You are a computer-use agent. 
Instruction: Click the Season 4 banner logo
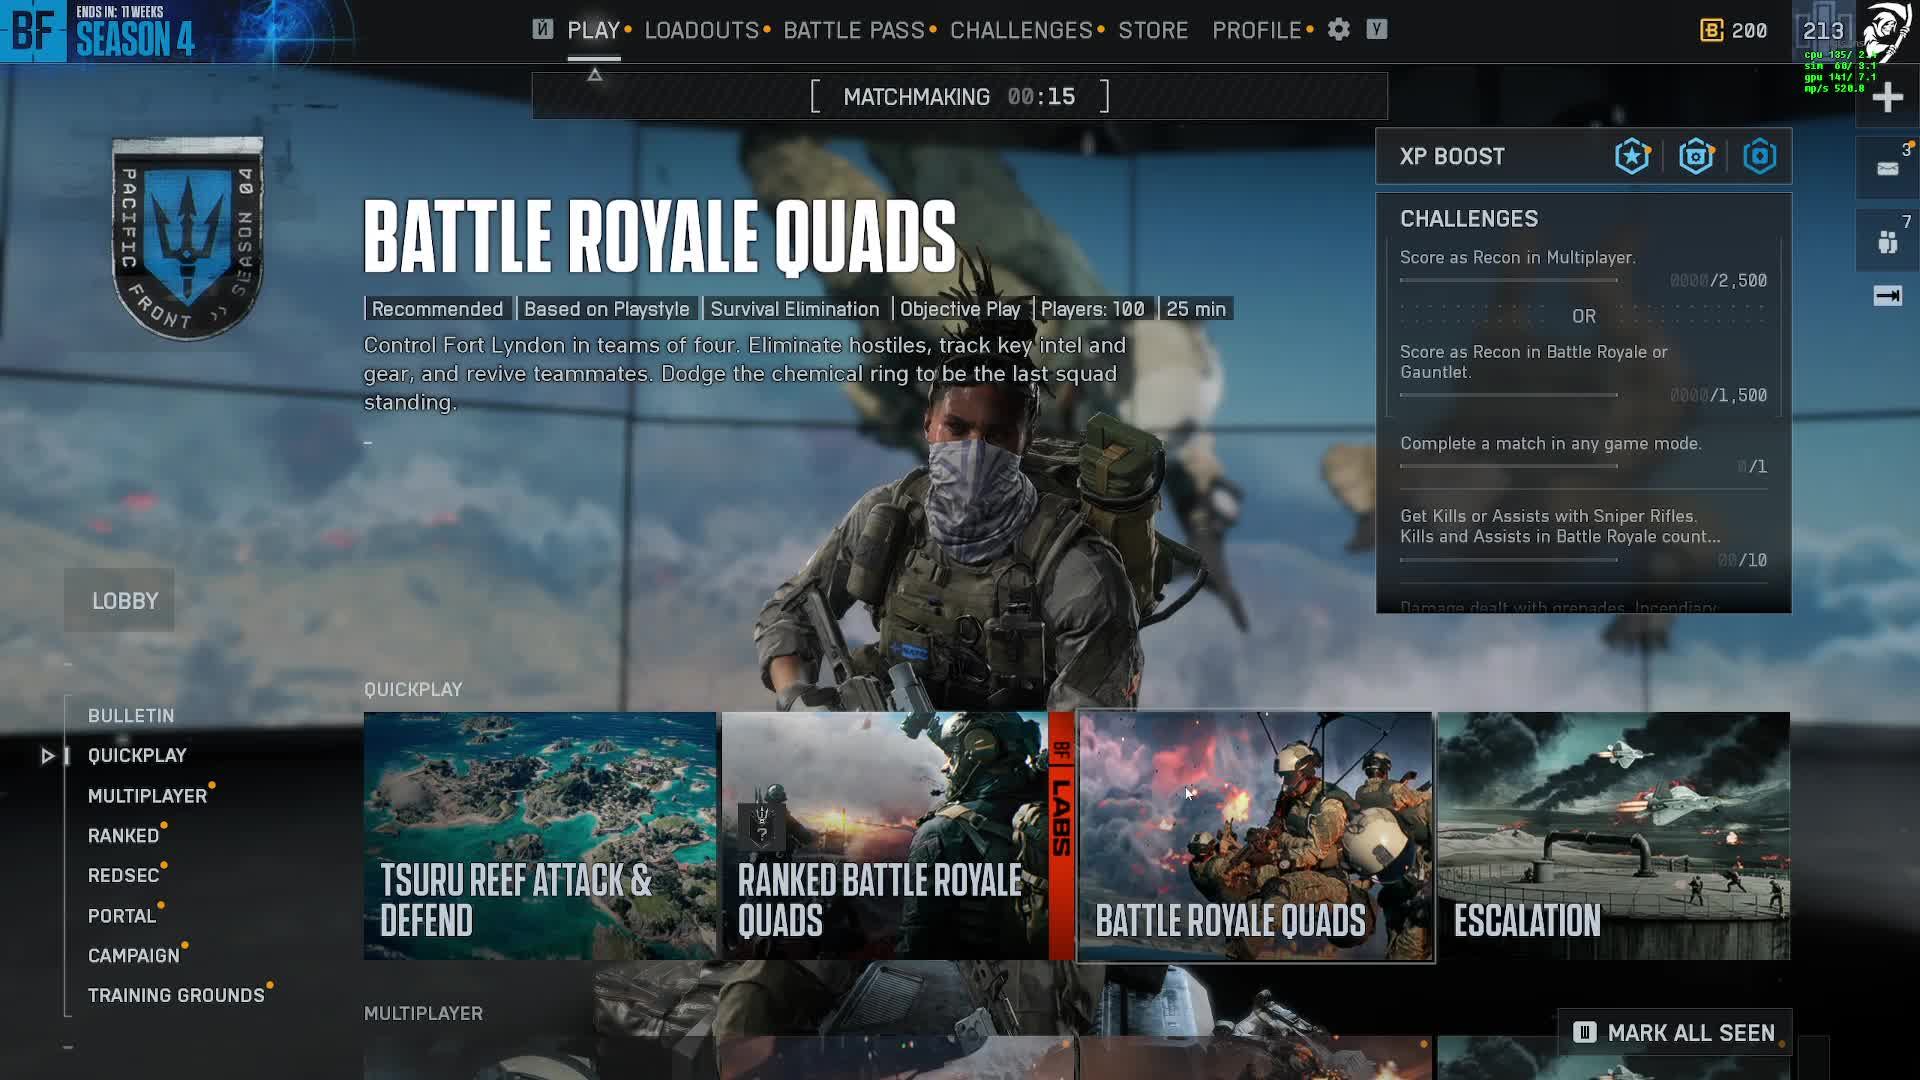(135, 40)
